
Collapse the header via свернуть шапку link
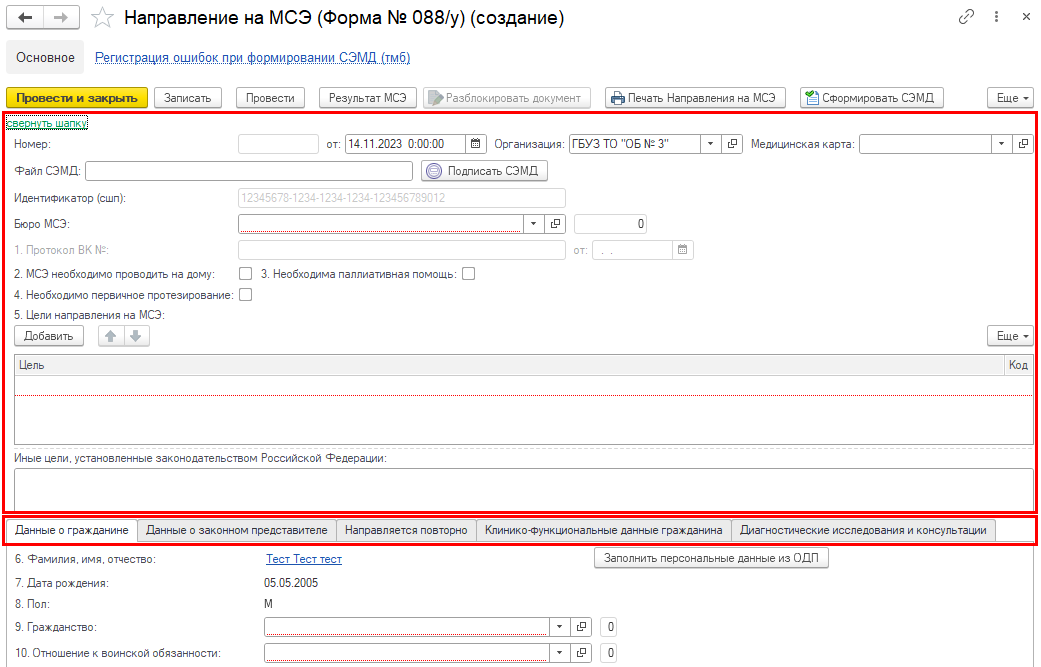click(x=46, y=123)
